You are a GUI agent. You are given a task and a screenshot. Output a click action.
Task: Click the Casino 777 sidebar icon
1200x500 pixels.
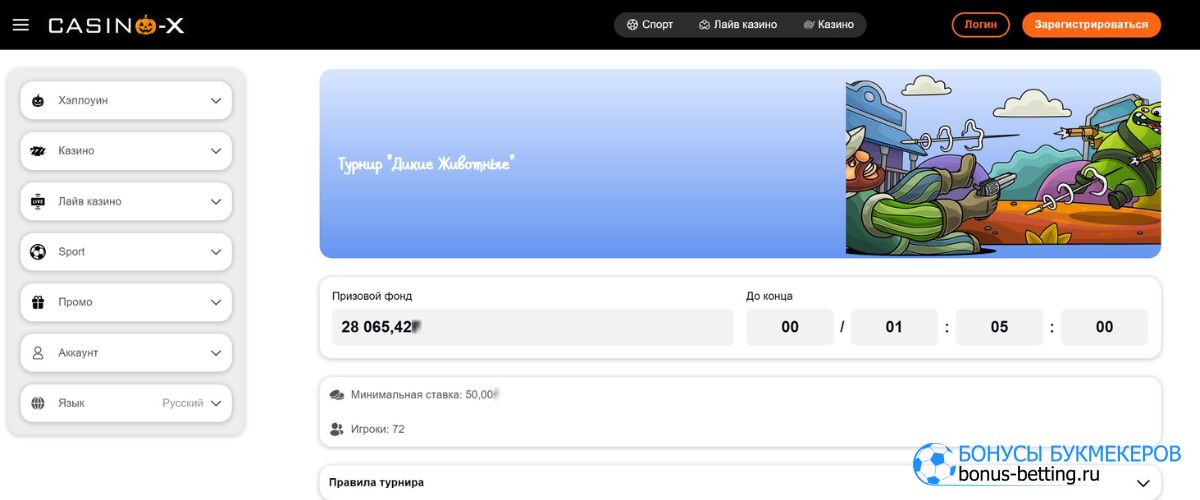coord(38,151)
